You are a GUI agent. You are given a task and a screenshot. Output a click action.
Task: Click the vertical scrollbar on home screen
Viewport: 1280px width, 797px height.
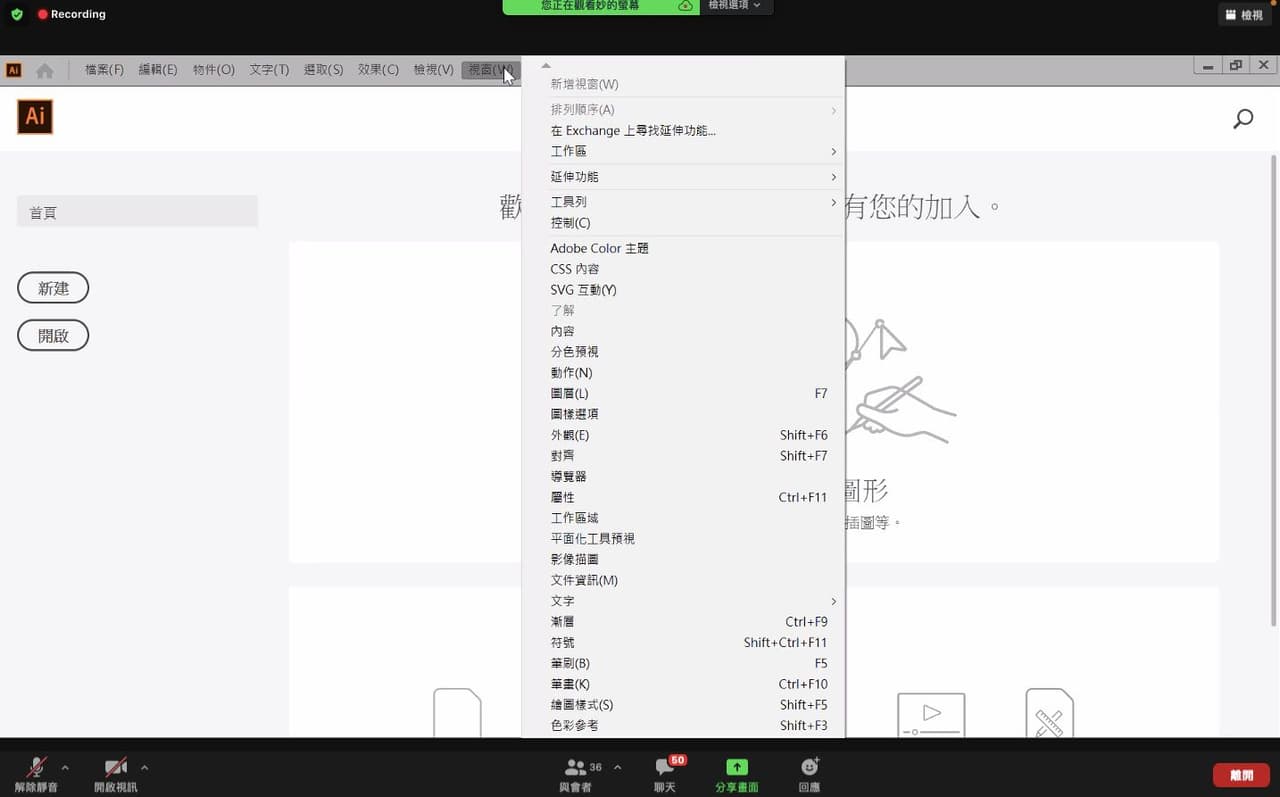pos(1273,390)
